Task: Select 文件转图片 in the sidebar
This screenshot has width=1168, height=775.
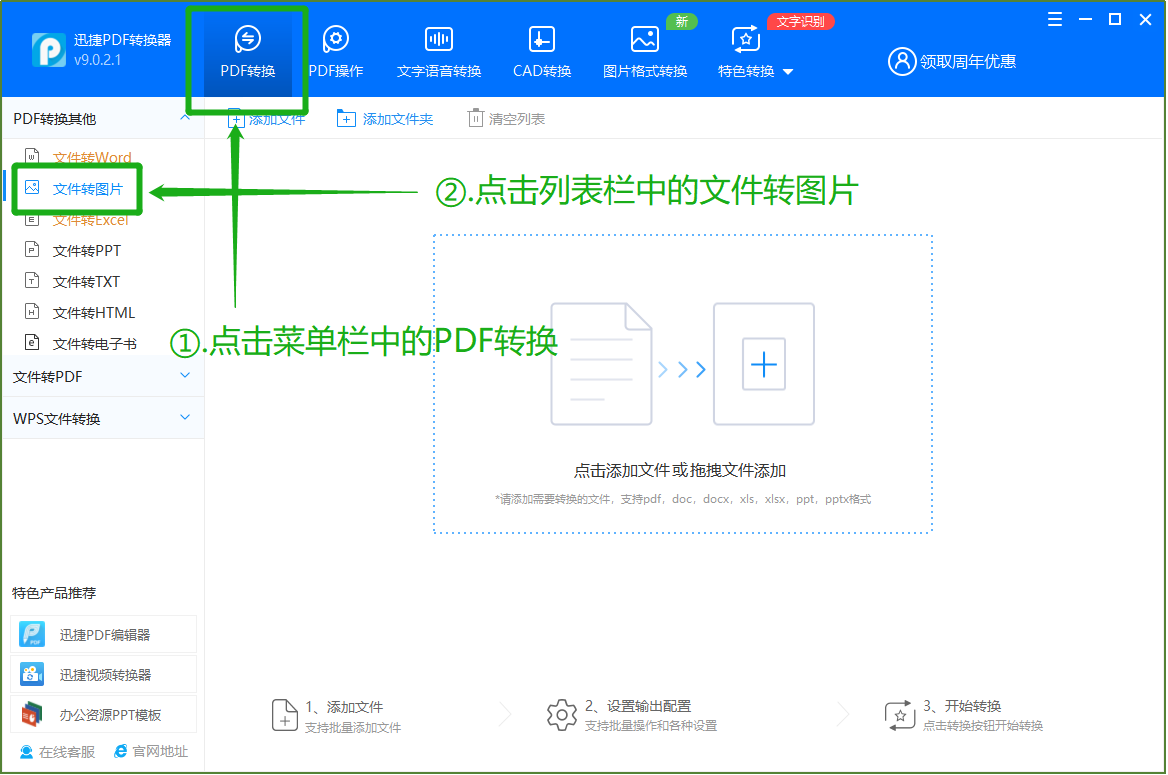Action: (87, 189)
